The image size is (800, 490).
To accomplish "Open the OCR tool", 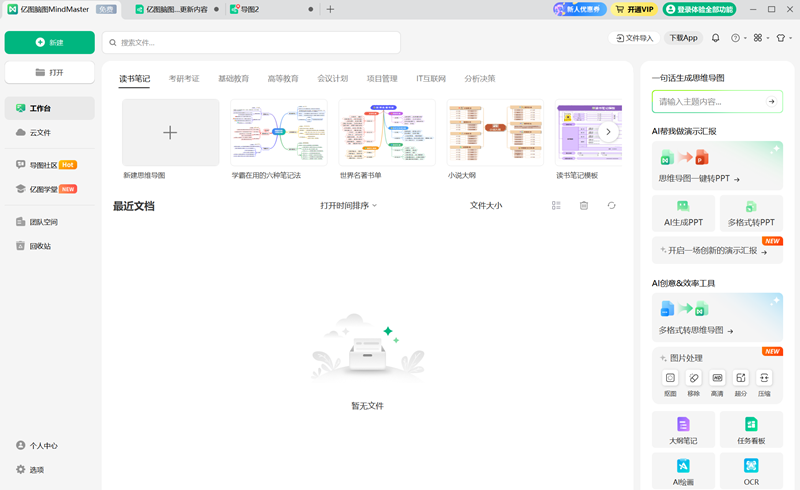I will point(751,470).
